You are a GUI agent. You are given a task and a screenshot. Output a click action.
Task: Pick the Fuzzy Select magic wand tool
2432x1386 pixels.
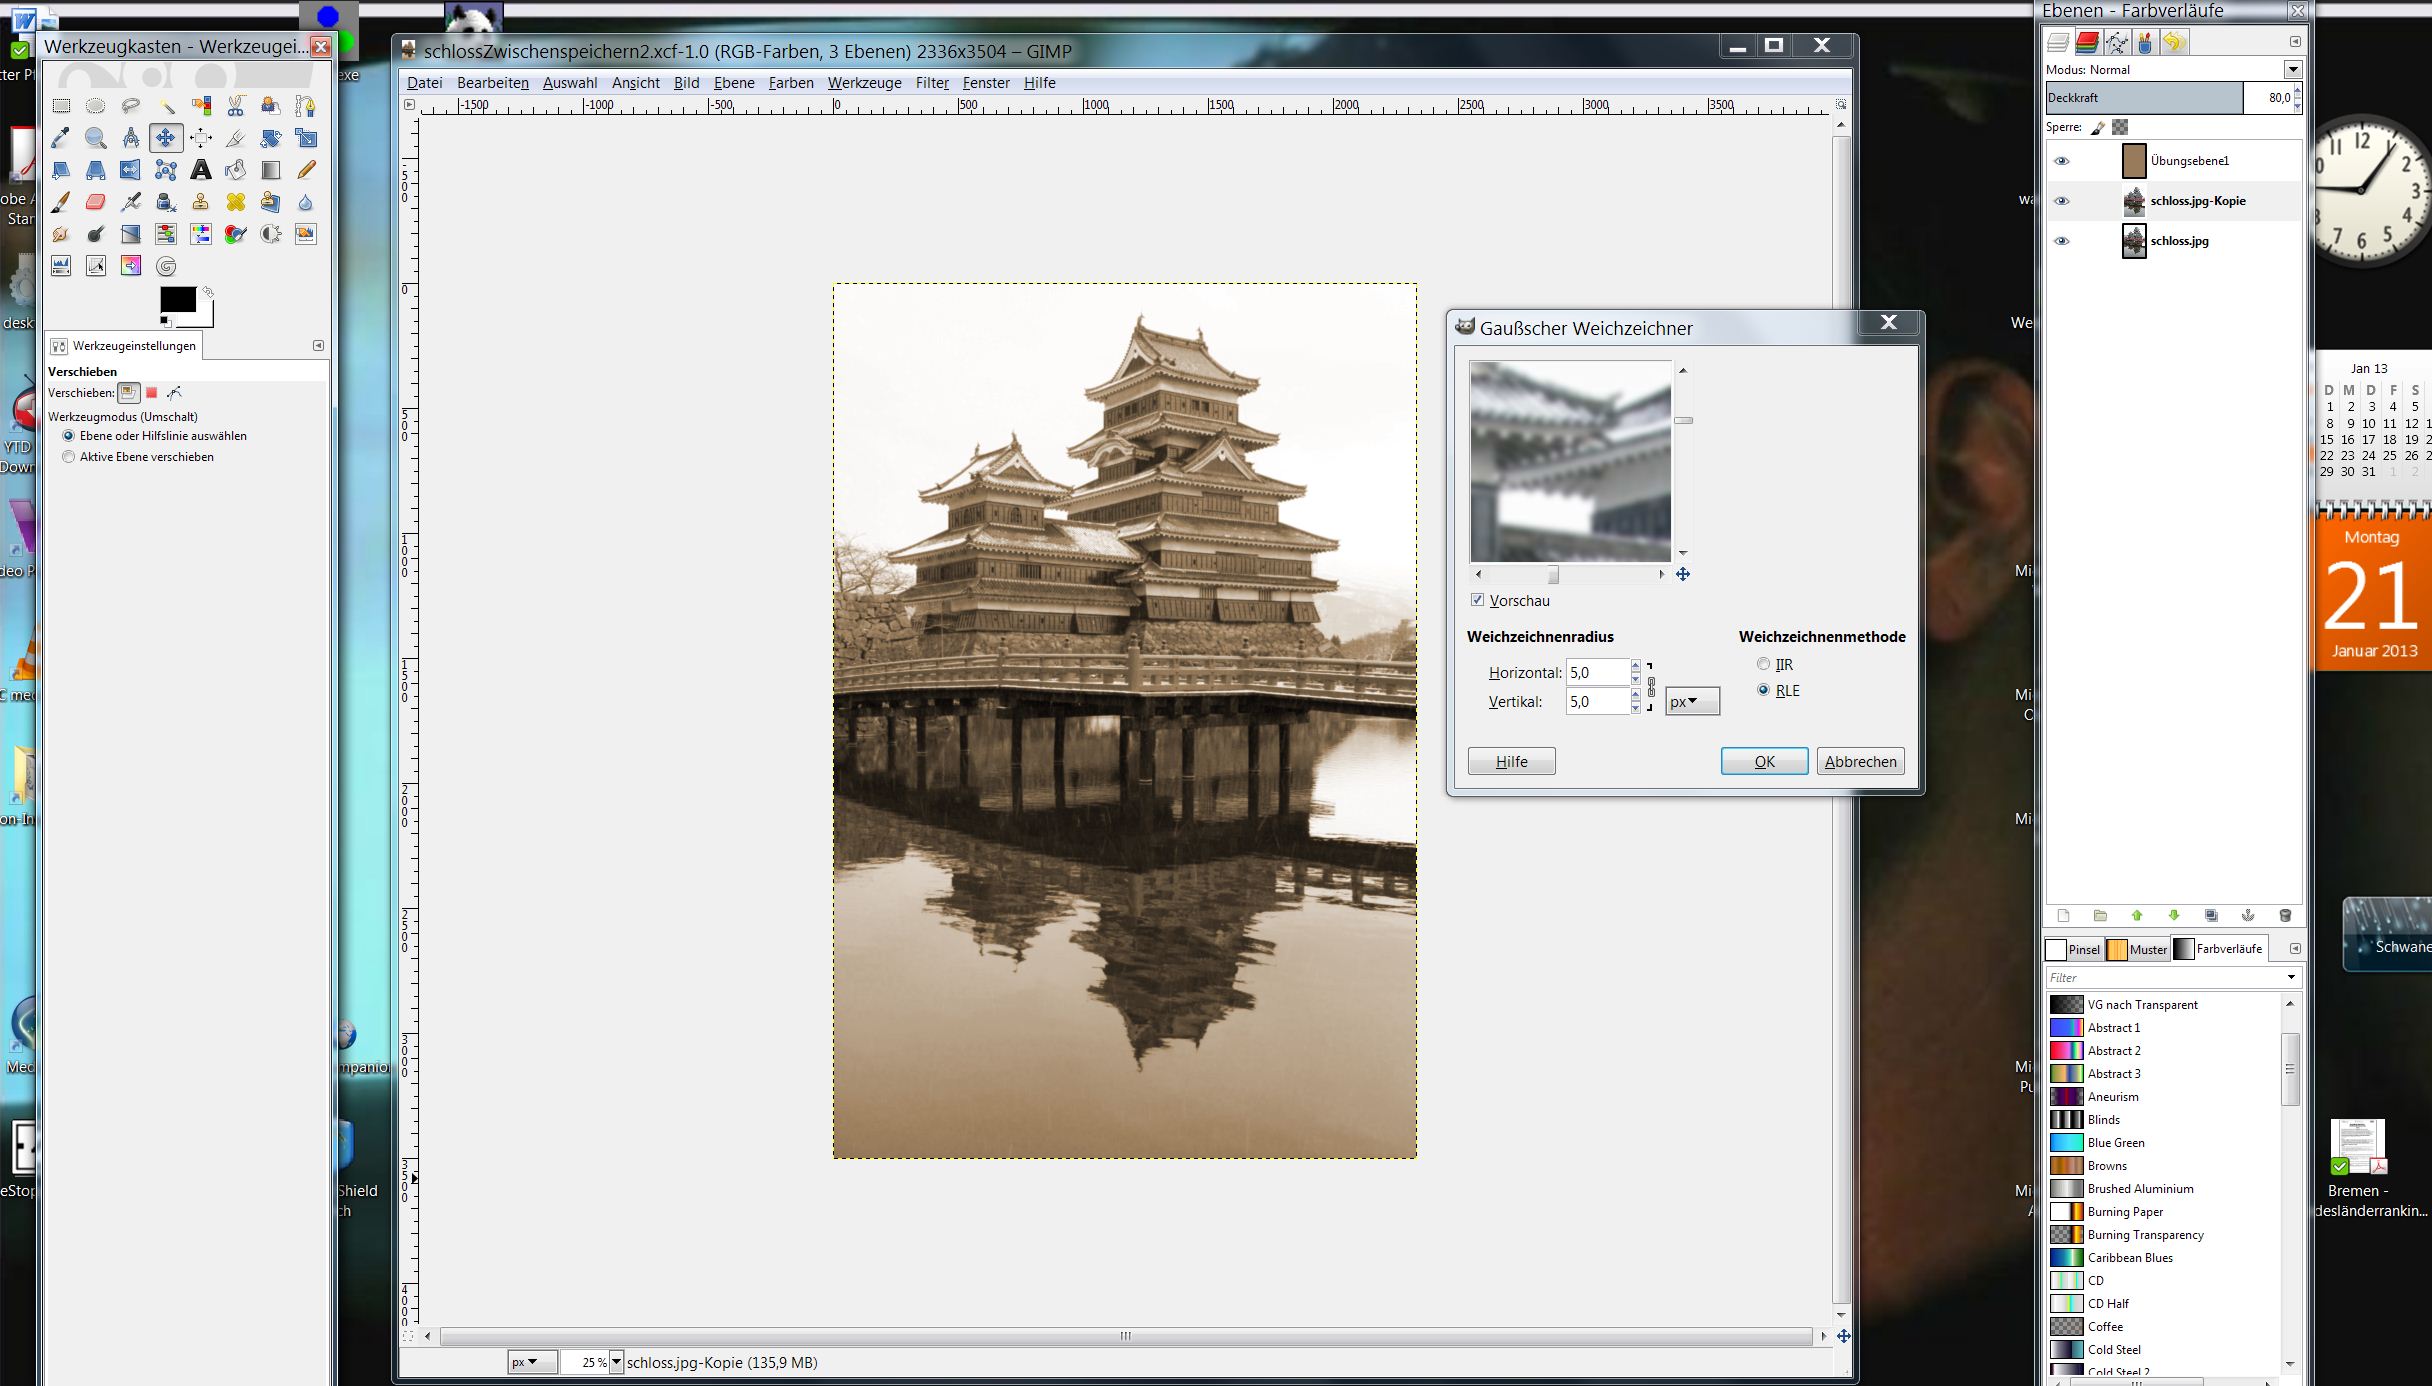point(166,106)
